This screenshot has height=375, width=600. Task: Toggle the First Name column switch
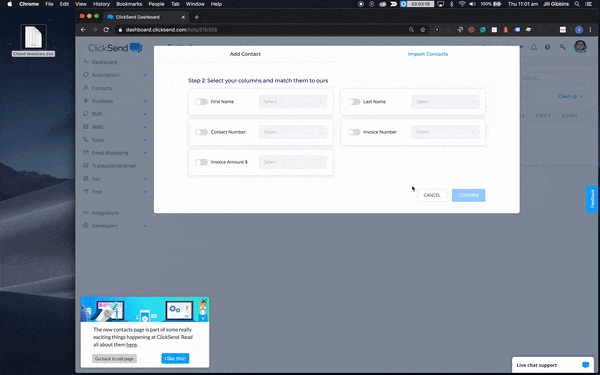[201, 102]
